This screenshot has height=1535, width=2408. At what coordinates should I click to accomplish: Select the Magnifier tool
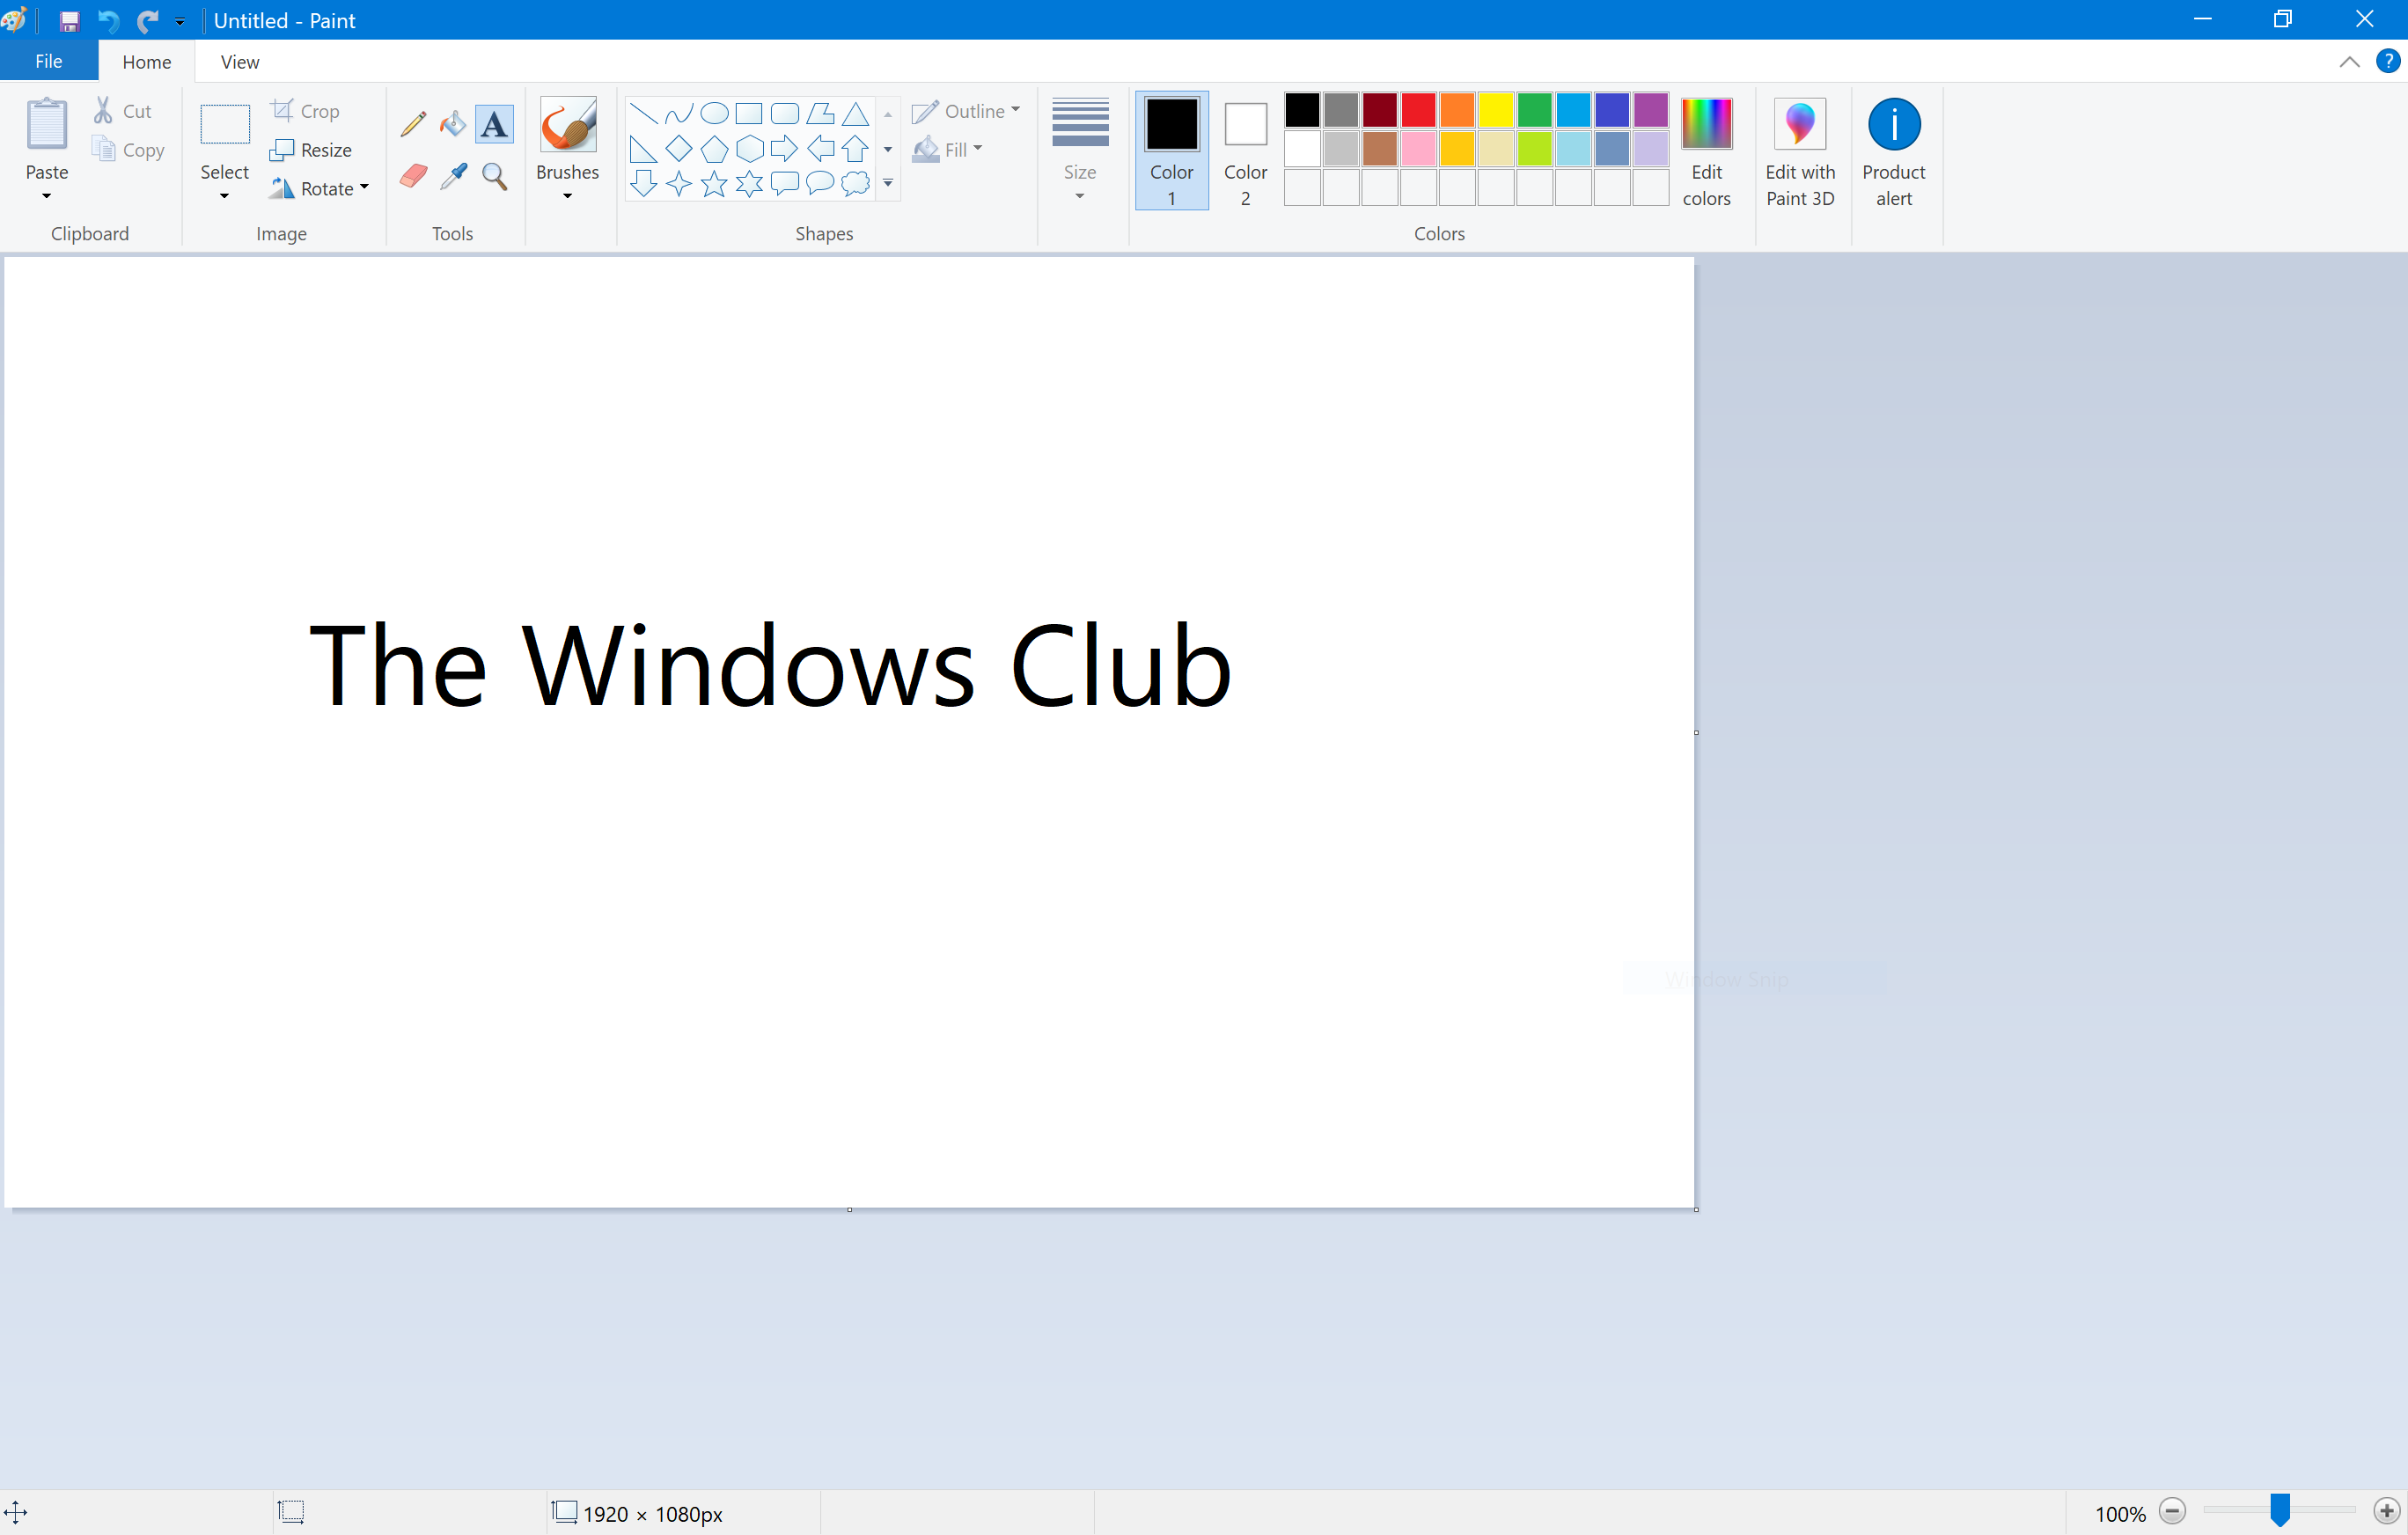[x=494, y=176]
